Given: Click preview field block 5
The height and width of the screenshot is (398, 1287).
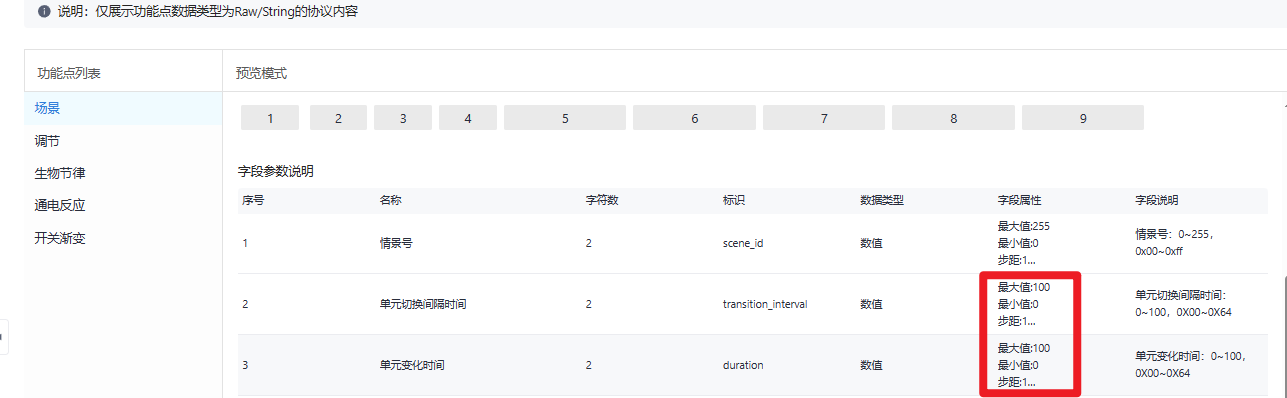Looking at the screenshot, I should (565, 118).
